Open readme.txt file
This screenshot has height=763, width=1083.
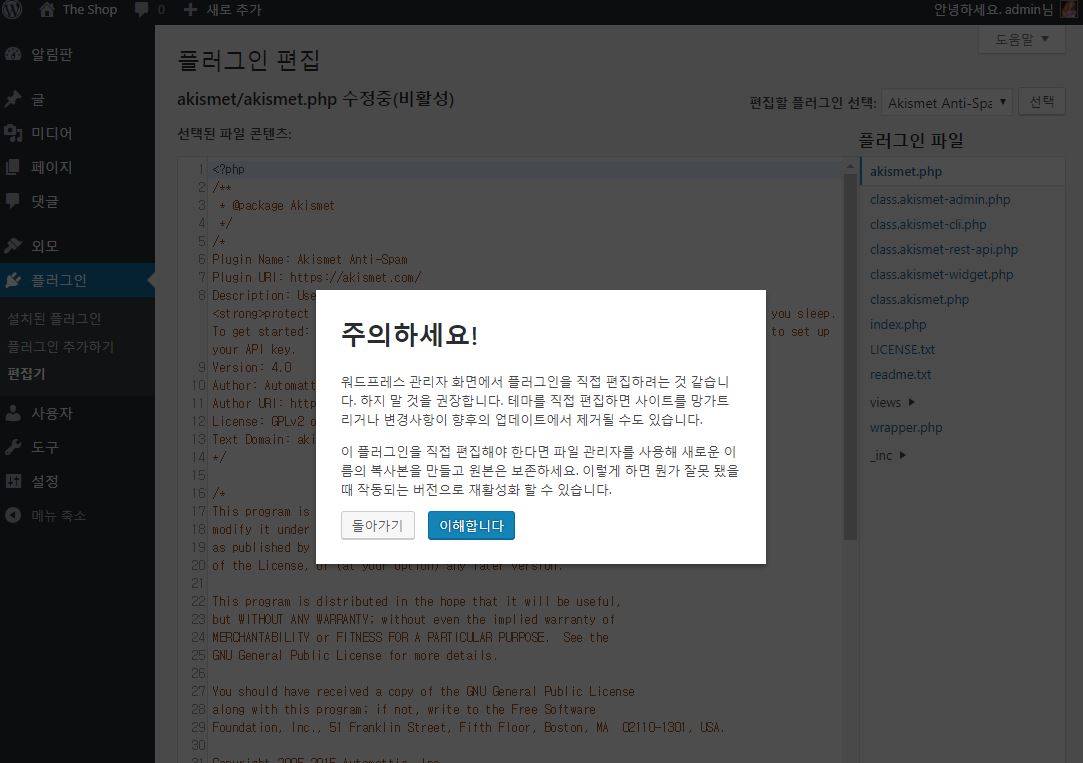900,374
